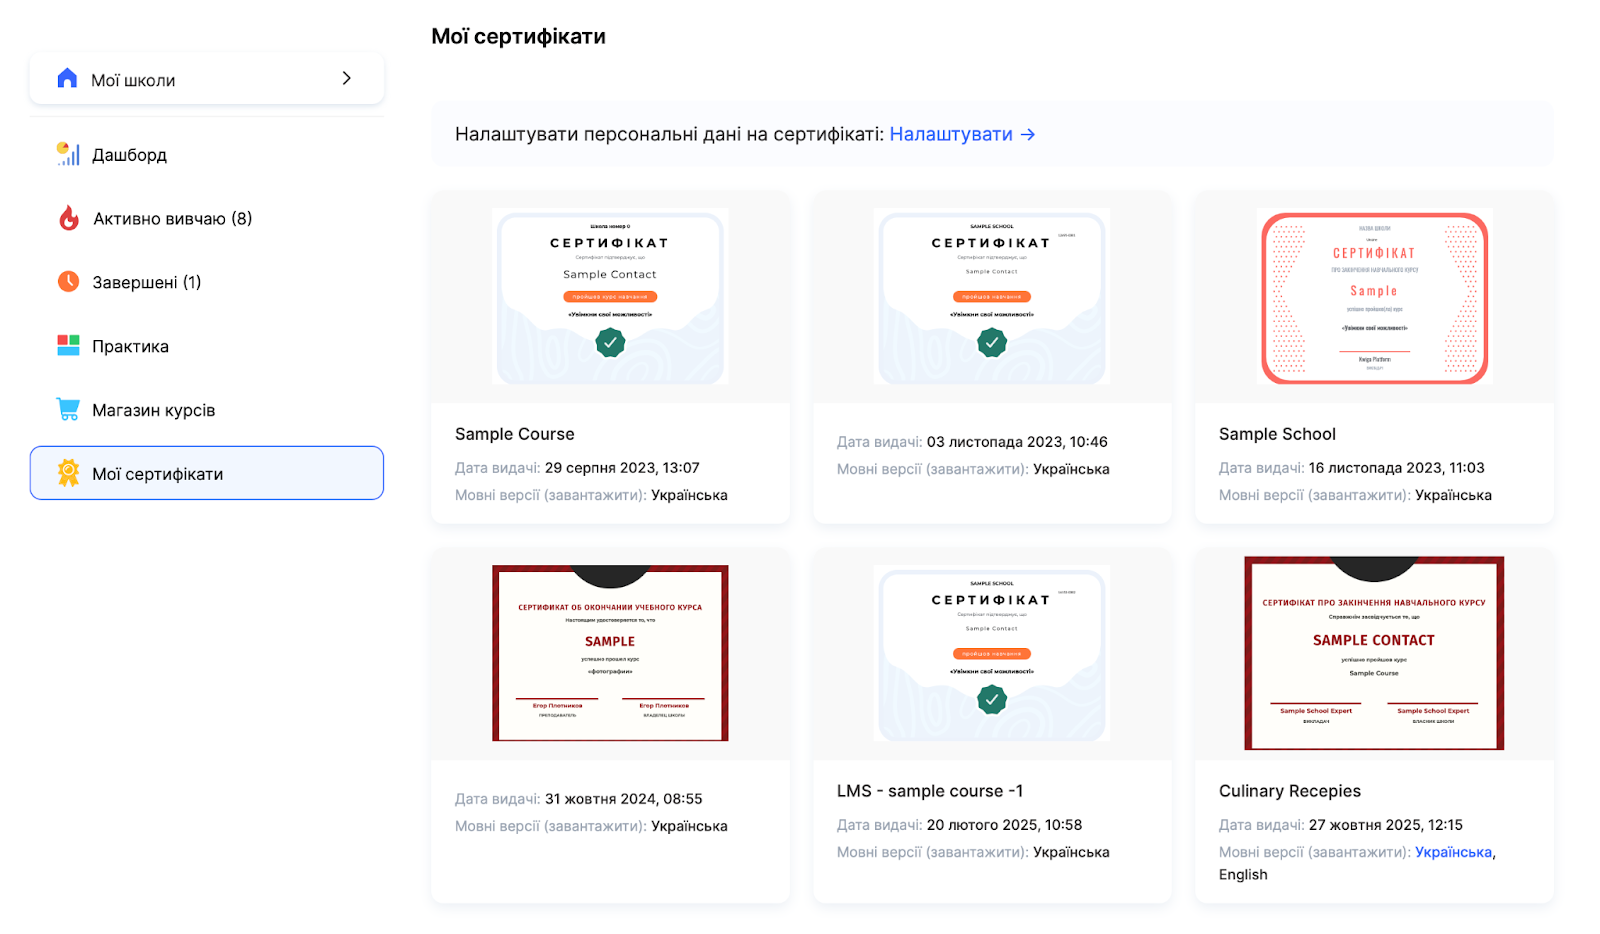The height and width of the screenshot is (934, 1600).
Task: Open the Магазин курсів page
Action: pyautogui.click(x=154, y=411)
